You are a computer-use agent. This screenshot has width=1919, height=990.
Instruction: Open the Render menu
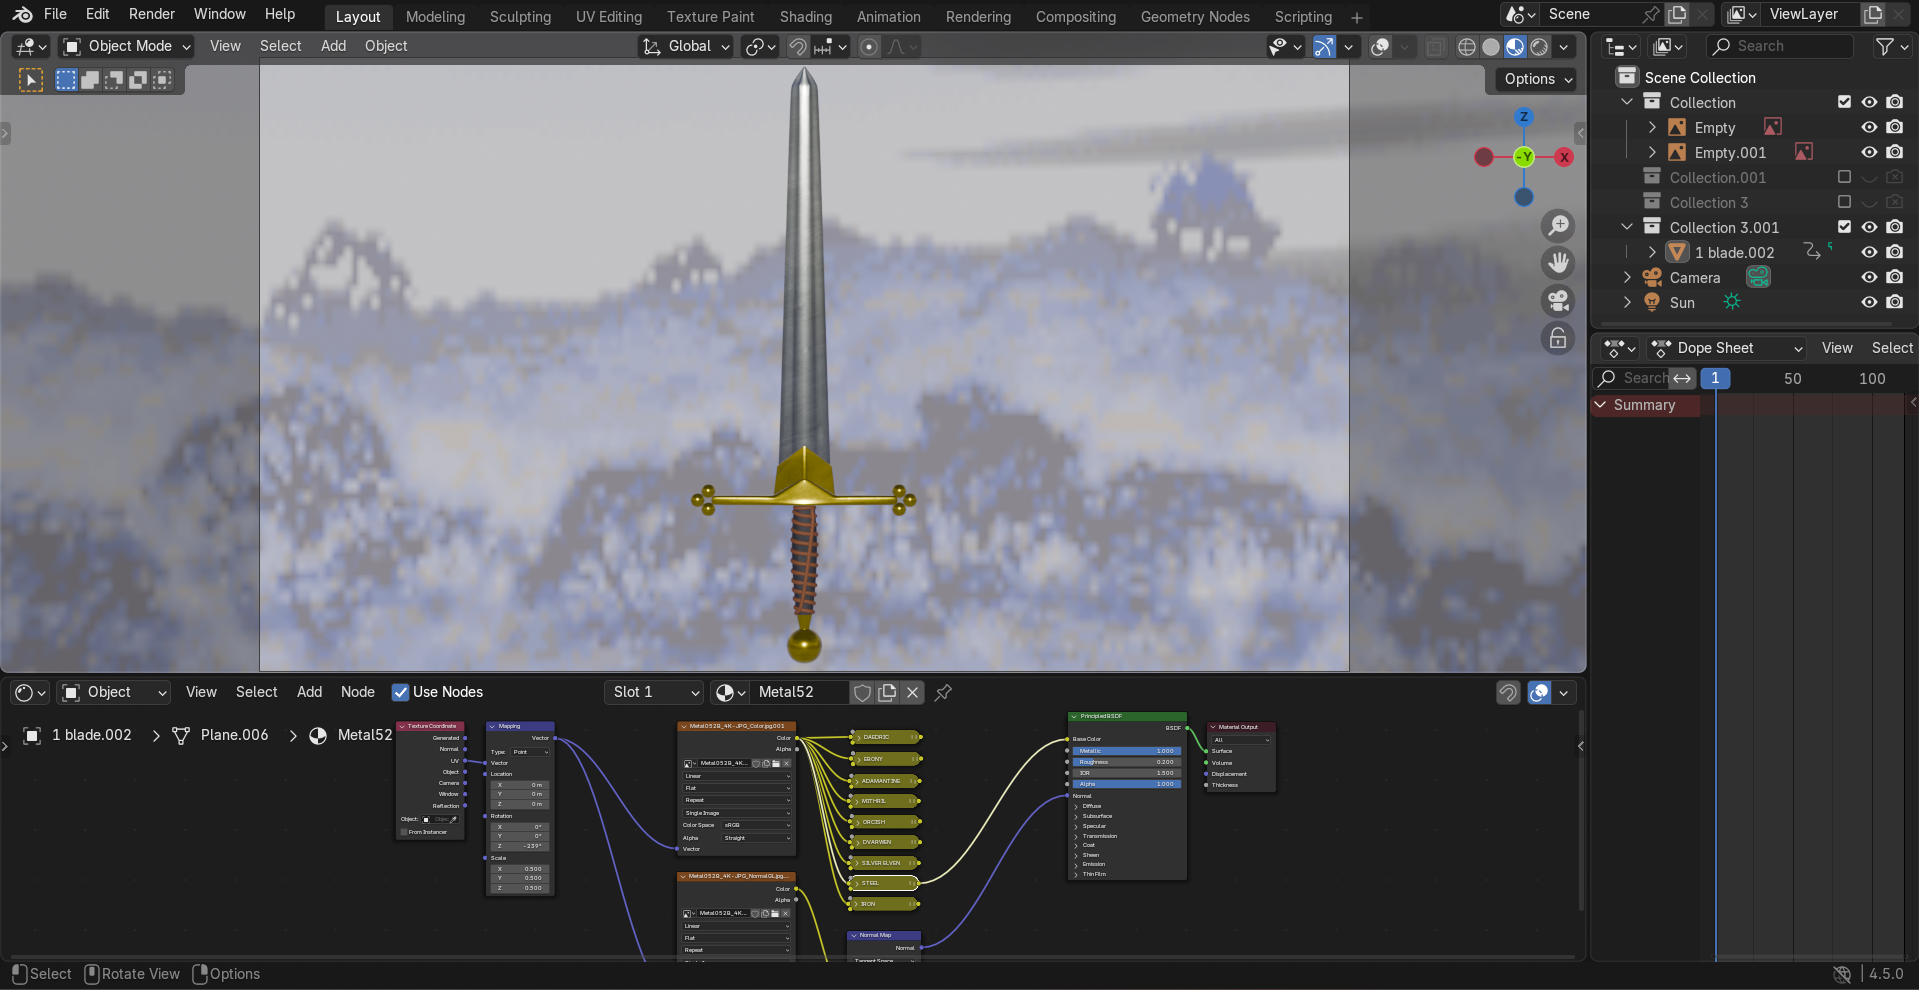pyautogui.click(x=152, y=14)
